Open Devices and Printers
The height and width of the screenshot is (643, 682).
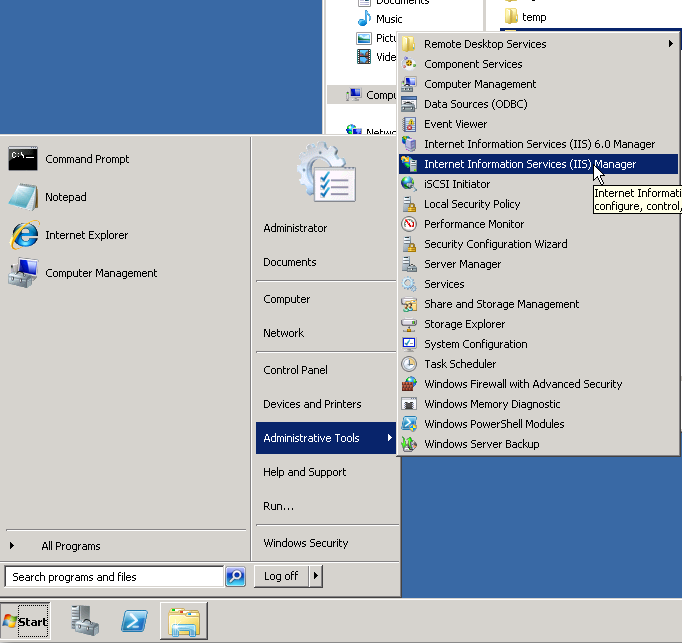pyautogui.click(x=312, y=404)
